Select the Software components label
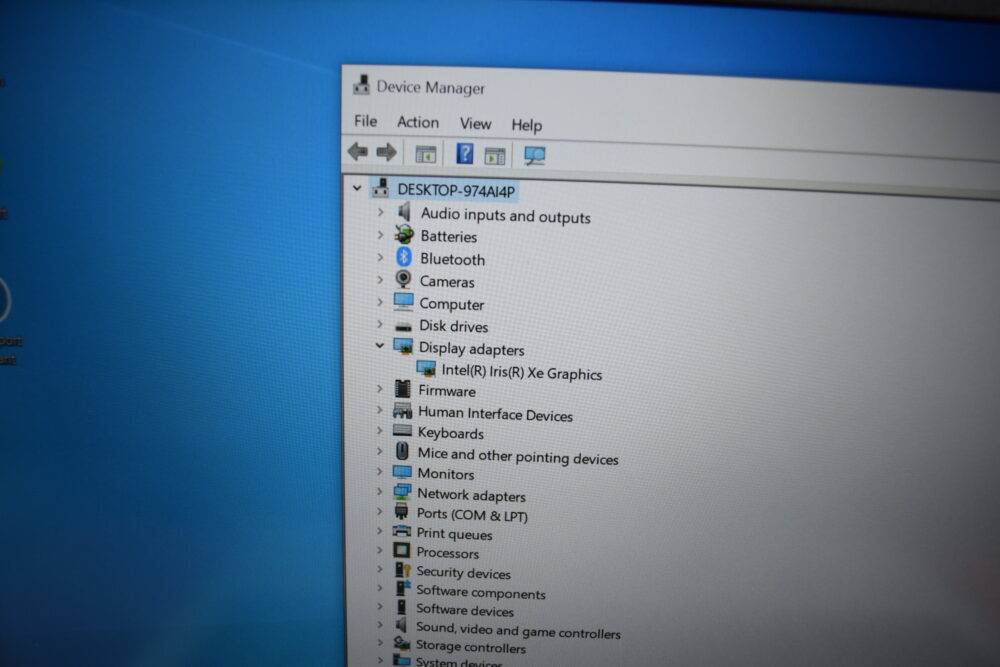This screenshot has width=1000, height=667. pyautogui.click(x=481, y=592)
